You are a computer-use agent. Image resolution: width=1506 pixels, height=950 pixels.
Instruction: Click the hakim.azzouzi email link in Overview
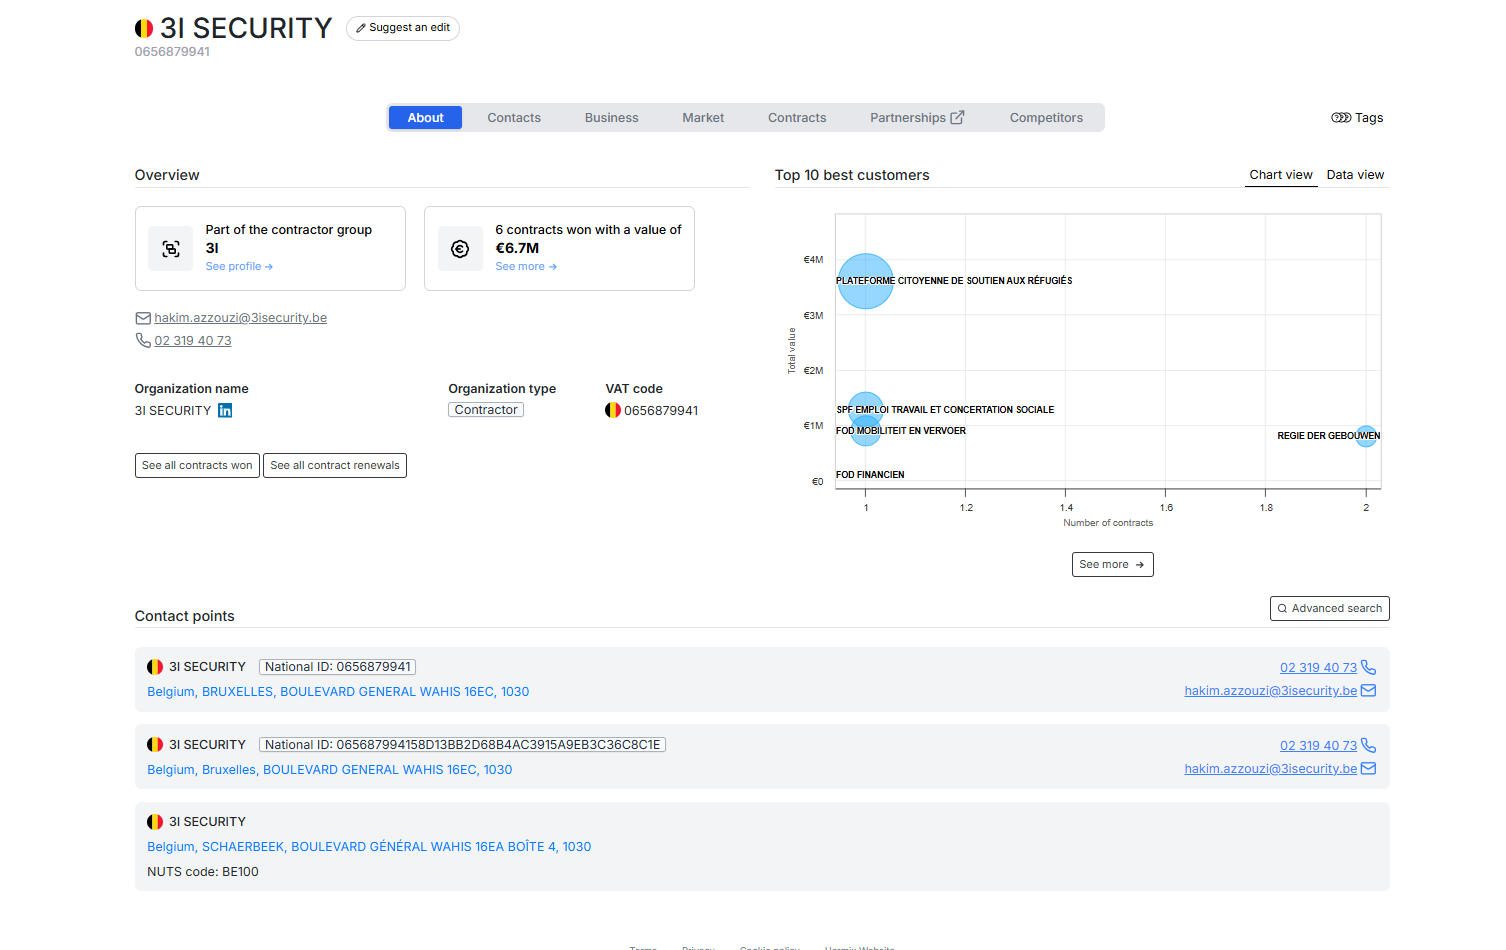(240, 318)
